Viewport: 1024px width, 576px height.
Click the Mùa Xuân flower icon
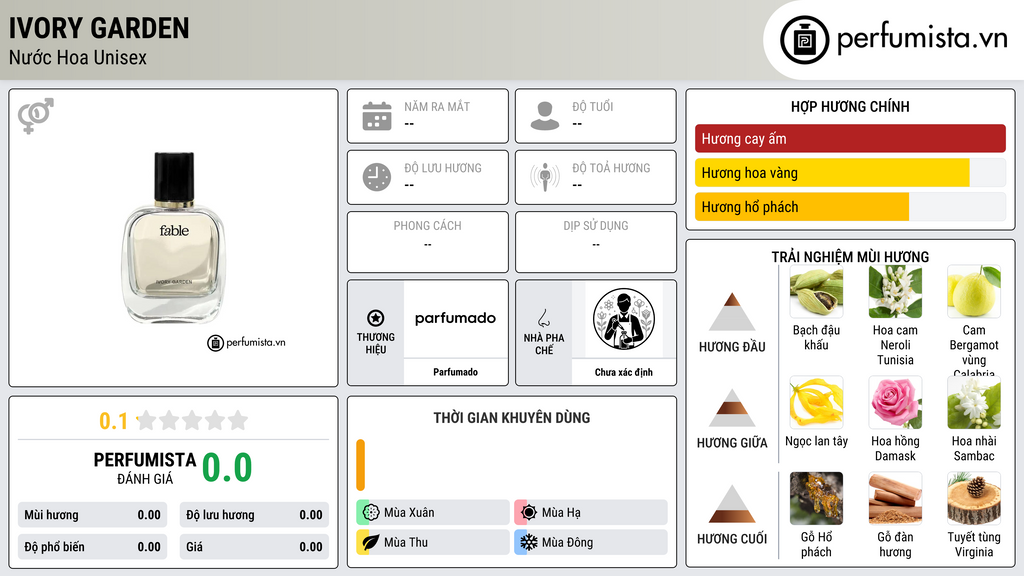pos(371,512)
